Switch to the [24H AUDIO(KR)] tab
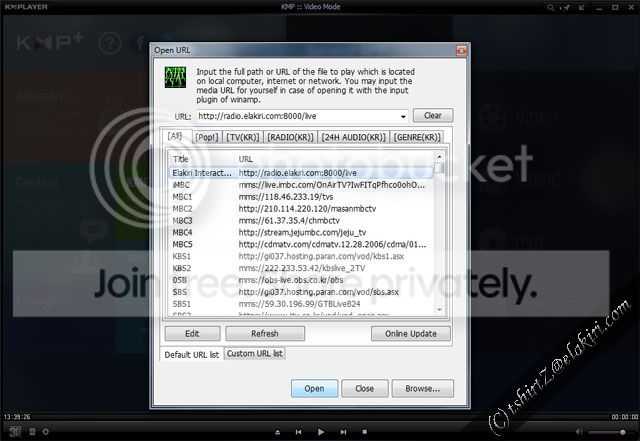The height and width of the screenshot is (441, 640). click(x=353, y=137)
